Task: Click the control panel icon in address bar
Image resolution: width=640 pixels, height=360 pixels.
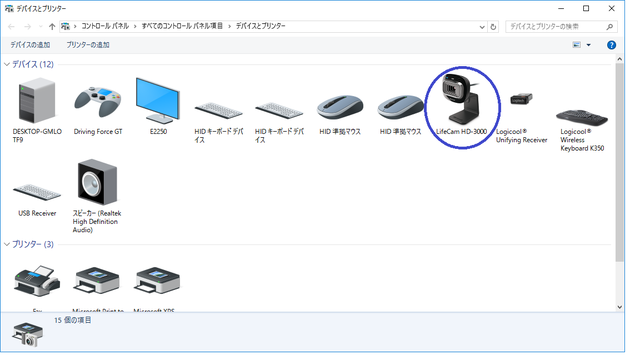Action: [65, 27]
